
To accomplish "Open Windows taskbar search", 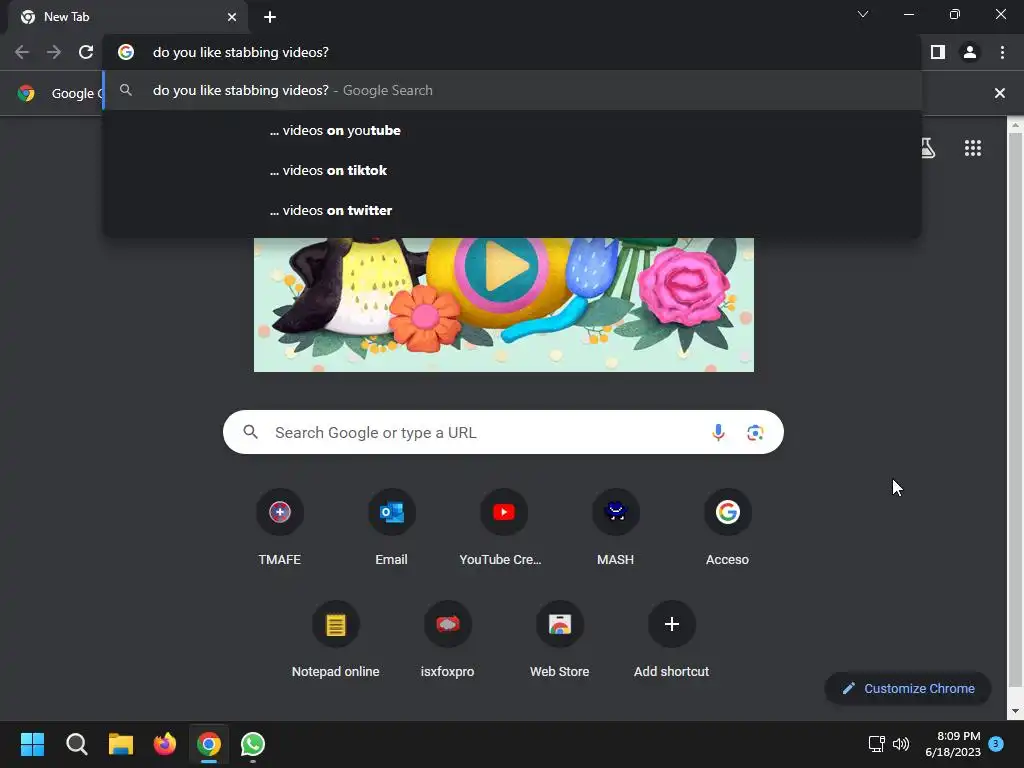I will pyautogui.click(x=76, y=744).
